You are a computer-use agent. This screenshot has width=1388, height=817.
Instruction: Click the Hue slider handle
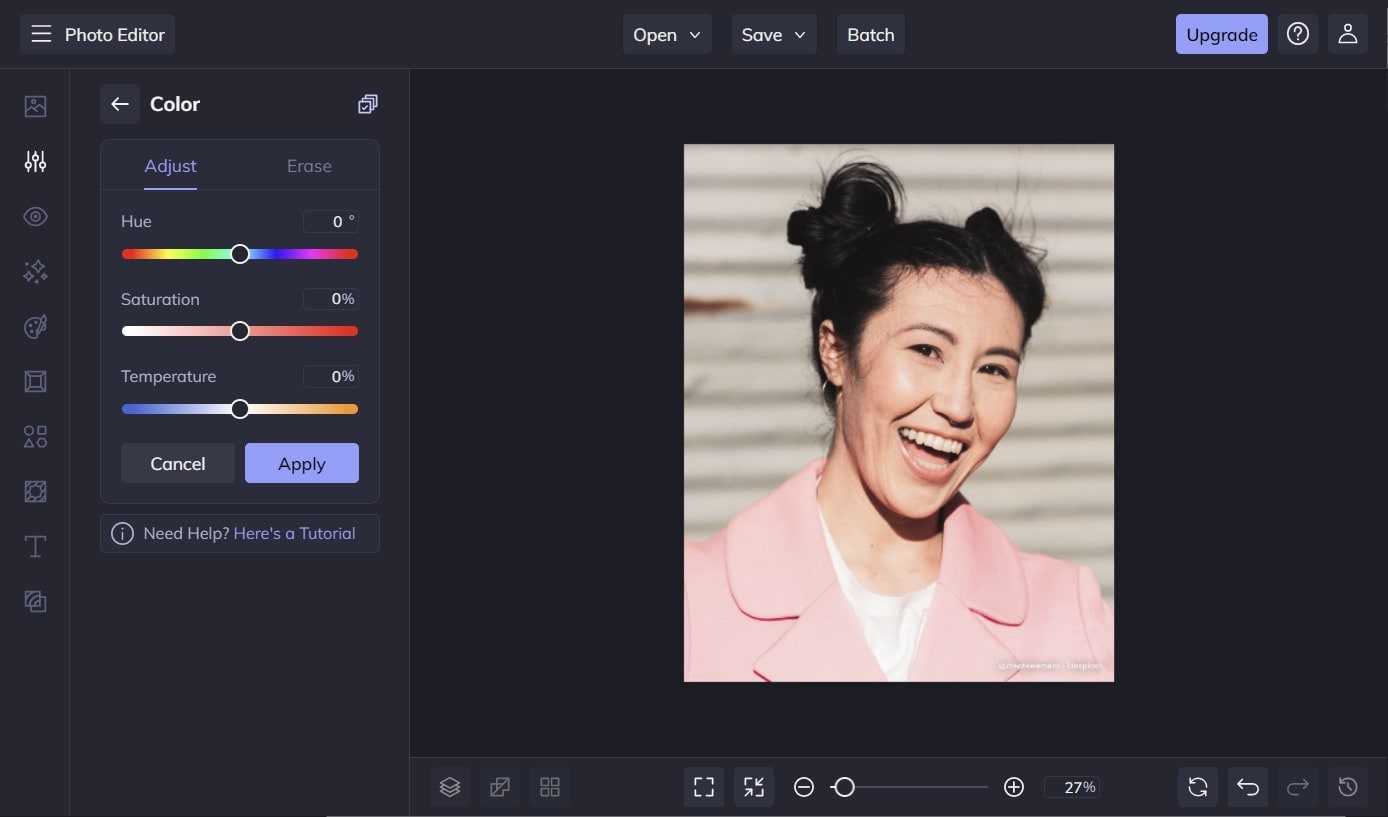240,254
